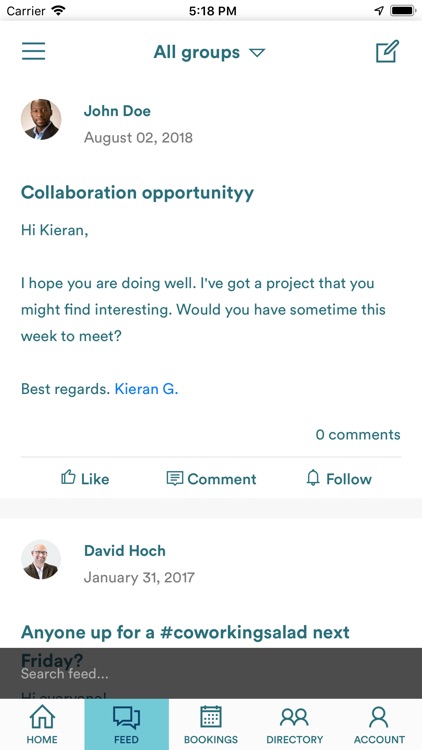Click the Search feed input field
Viewport: 422px width, 750px height.
click(211, 673)
